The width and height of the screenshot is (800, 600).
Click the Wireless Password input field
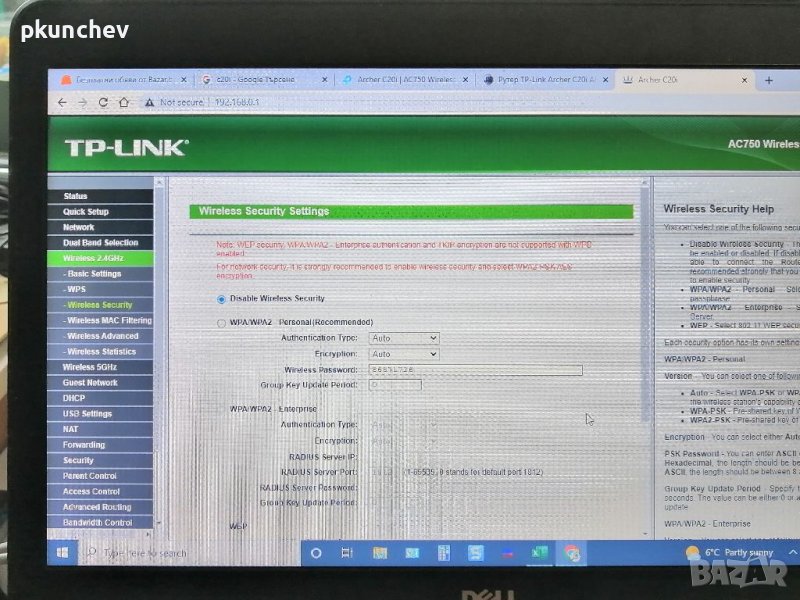point(475,370)
